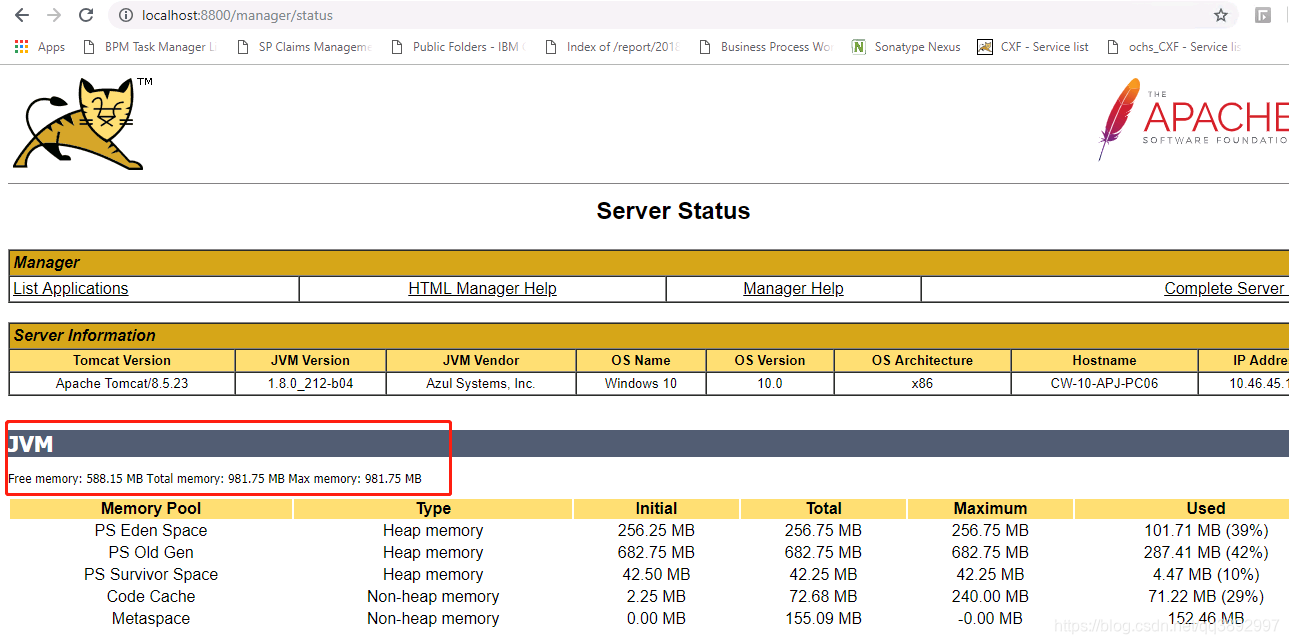The height and width of the screenshot is (644, 1289).
Task: Click the HTML Manager Help link
Action: [482, 288]
